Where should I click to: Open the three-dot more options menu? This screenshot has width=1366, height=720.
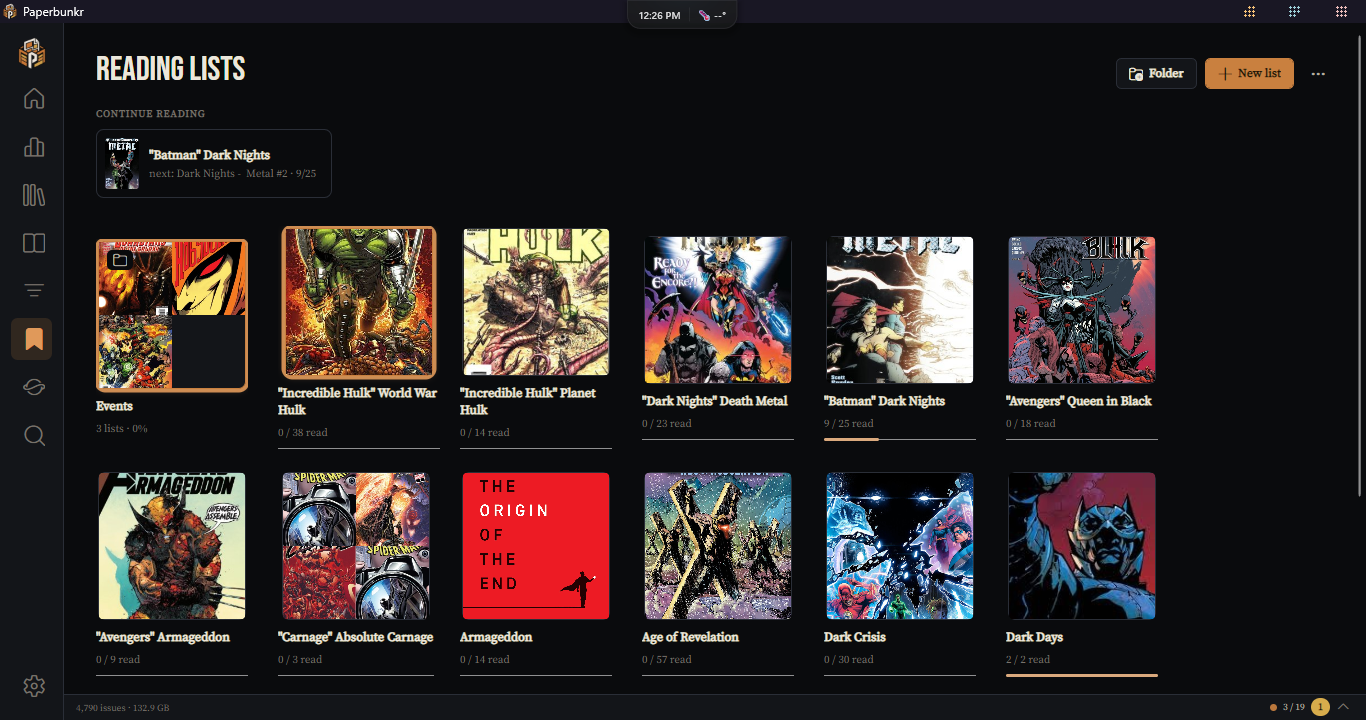(1318, 74)
